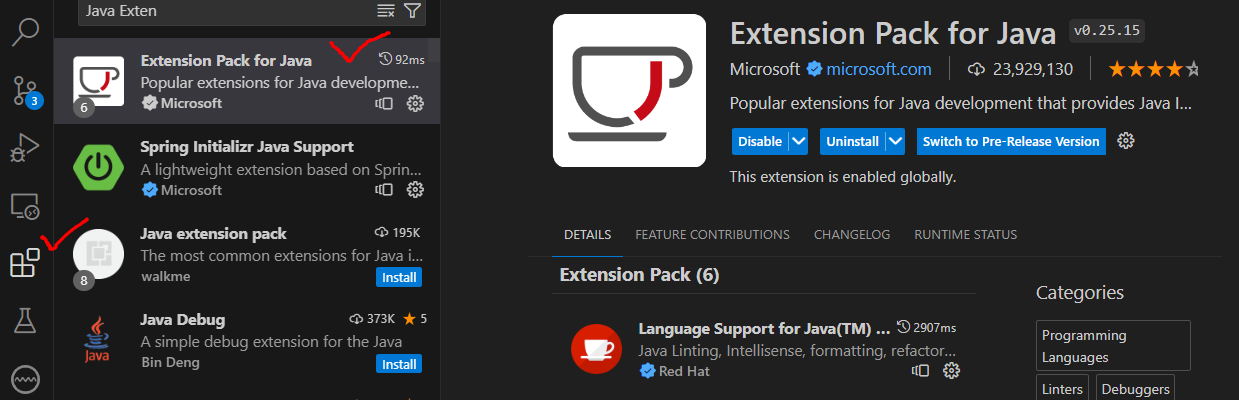Select the Linters category tag
The width and height of the screenshot is (1239, 400).
tap(1063, 388)
